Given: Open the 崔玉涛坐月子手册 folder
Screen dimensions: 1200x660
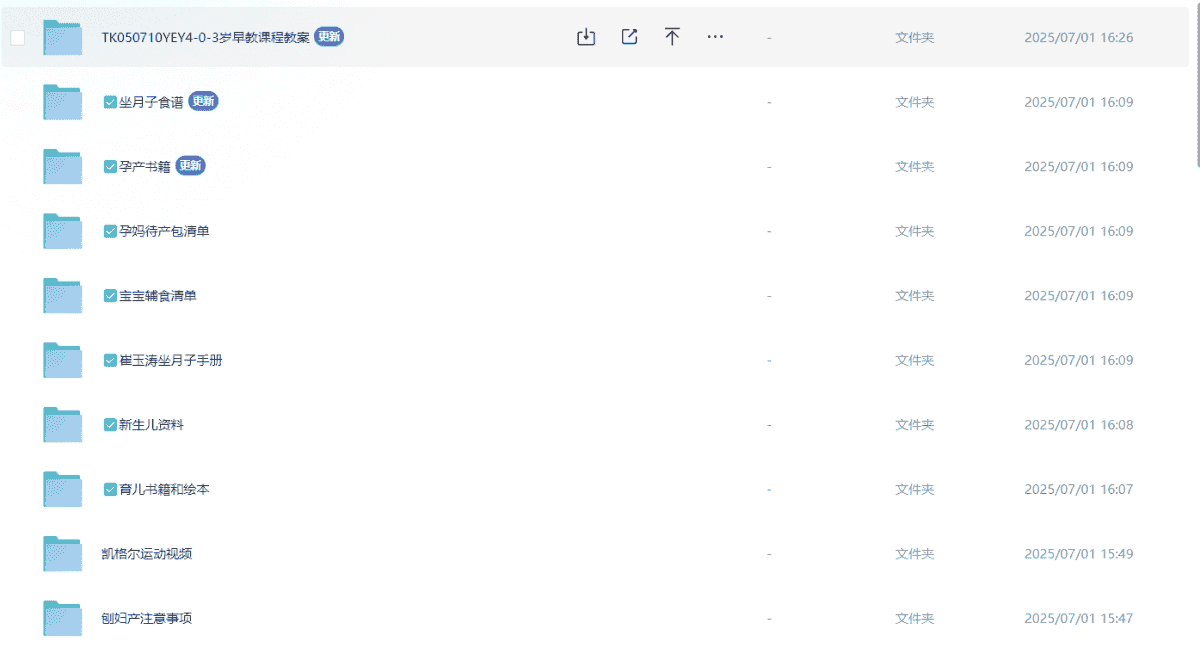Looking at the screenshot, I should coord(170,360).
